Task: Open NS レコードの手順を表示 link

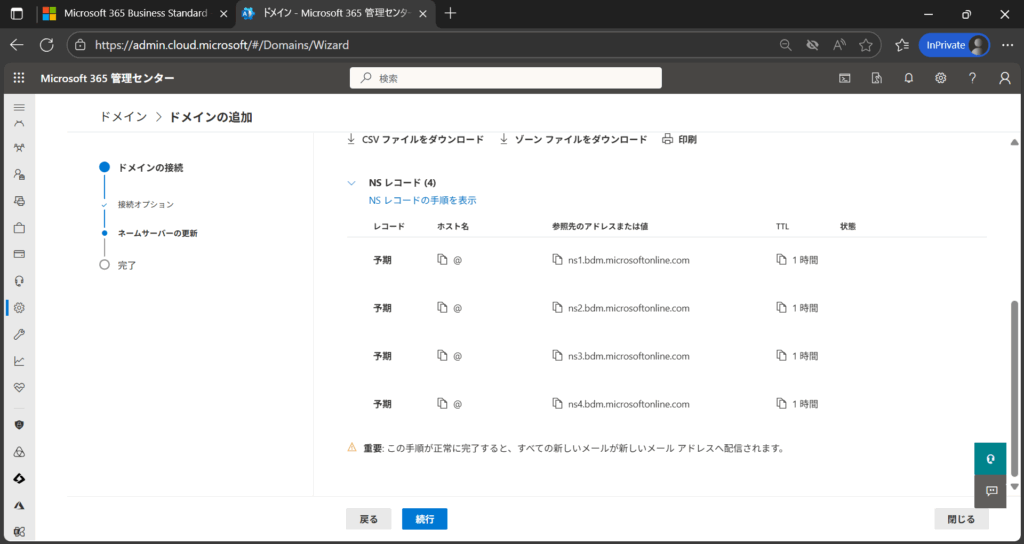Action: [x=422, y=200]
